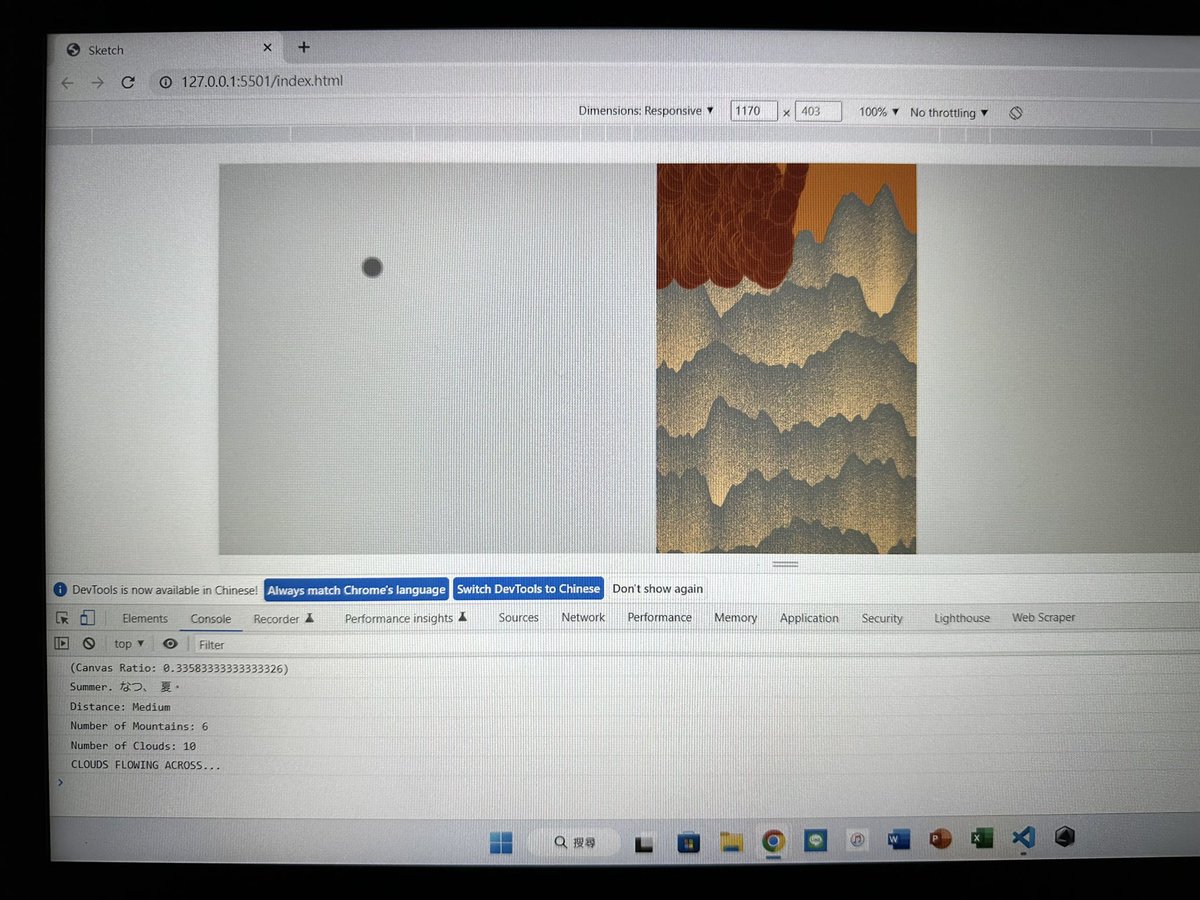Open the Windows Start menu

[x=501, y=842]
